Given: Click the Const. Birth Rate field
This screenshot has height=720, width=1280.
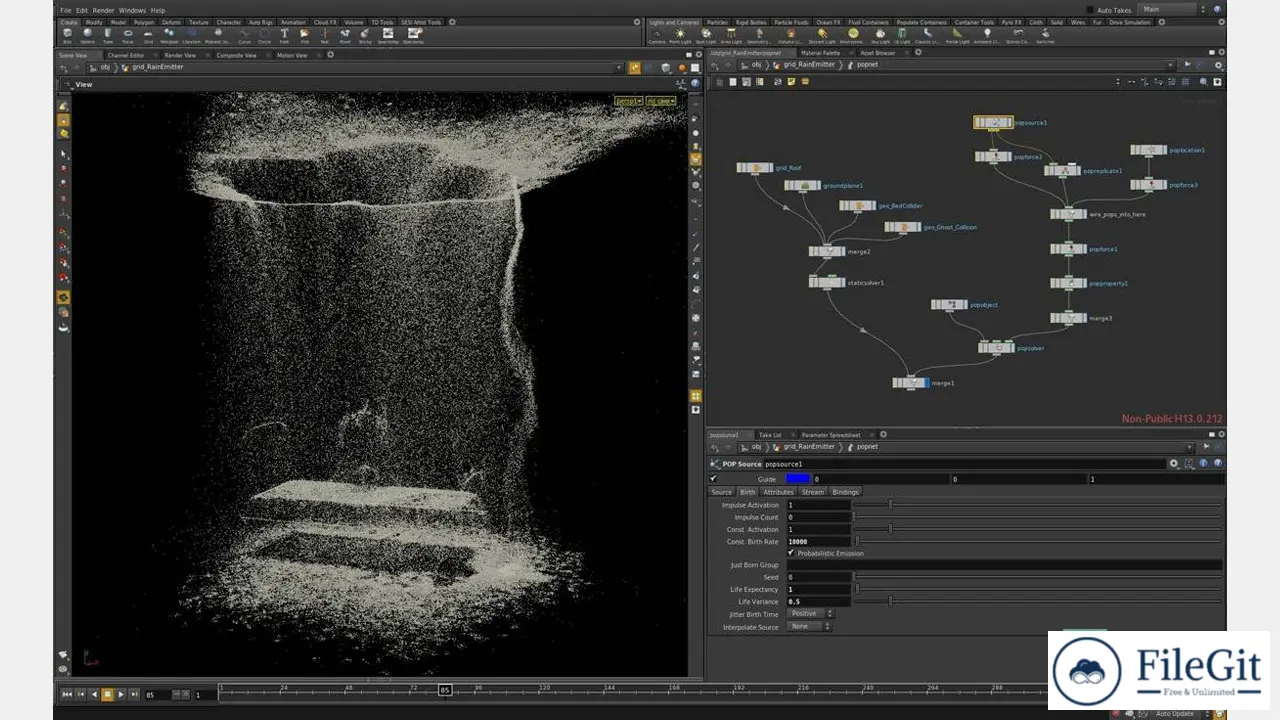Looking at the screenshot, I should click(818, 541).
